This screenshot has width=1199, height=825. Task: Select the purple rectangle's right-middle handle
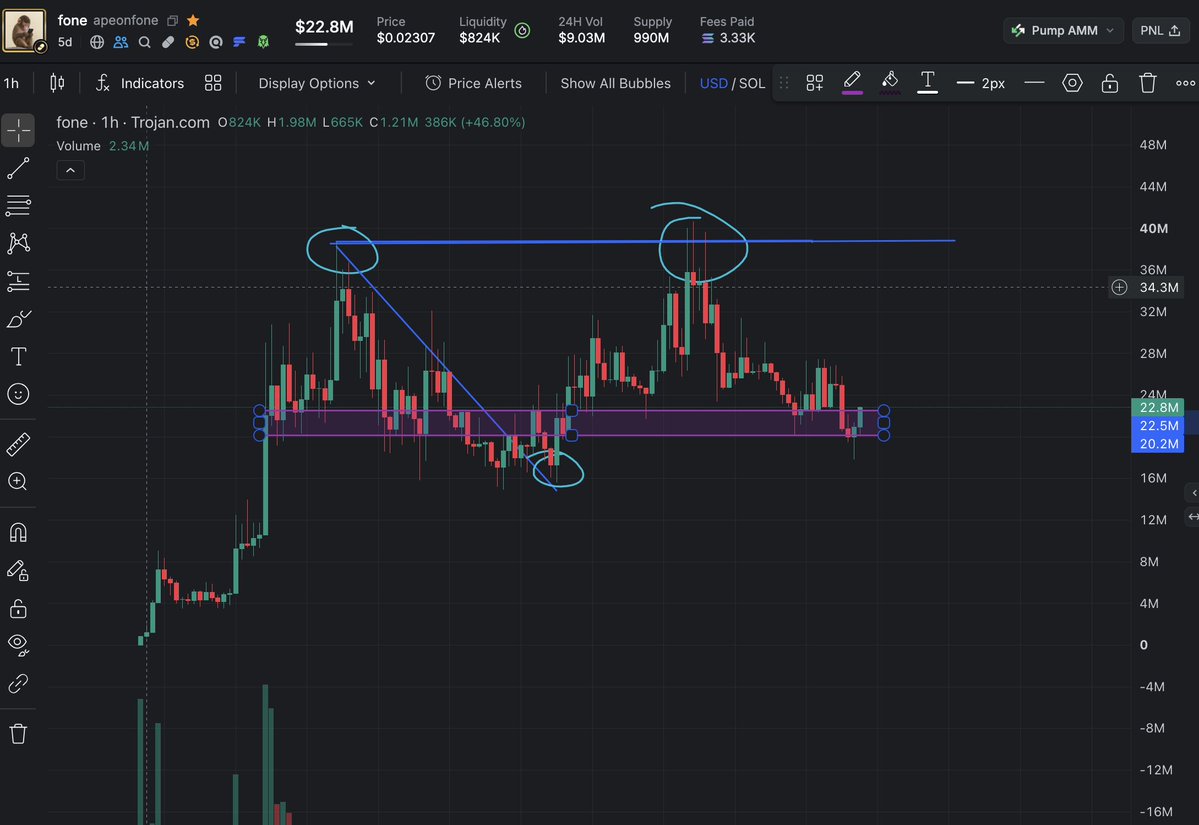884,423
